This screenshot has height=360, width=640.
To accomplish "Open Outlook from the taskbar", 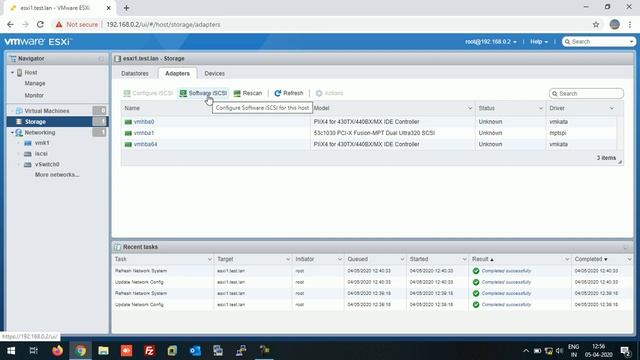I will (x=195, y=351).
